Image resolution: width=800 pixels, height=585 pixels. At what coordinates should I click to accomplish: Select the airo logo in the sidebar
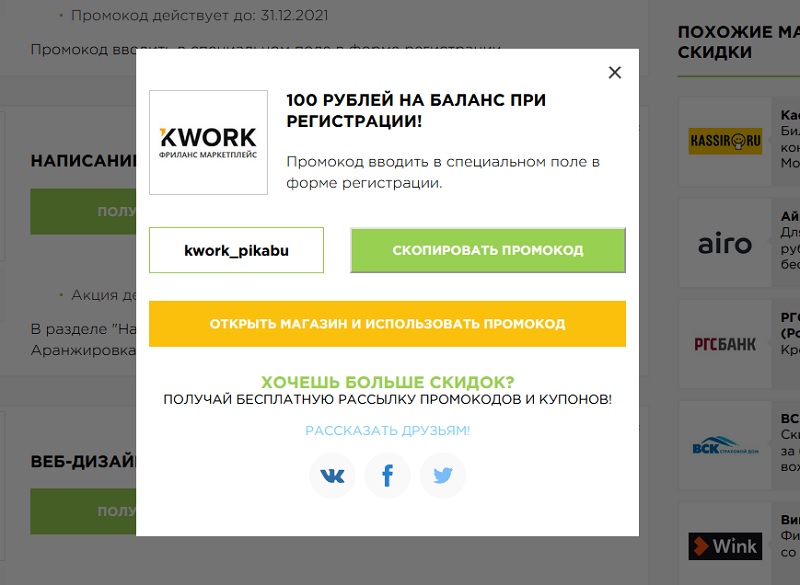click(725, 243)
